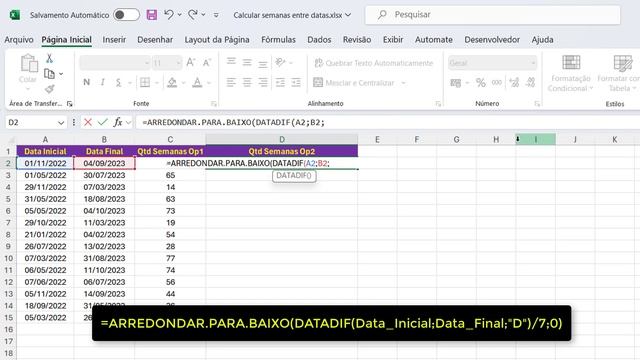Select the Página Inicial tab
640x360 pixels.
point(67,40)
